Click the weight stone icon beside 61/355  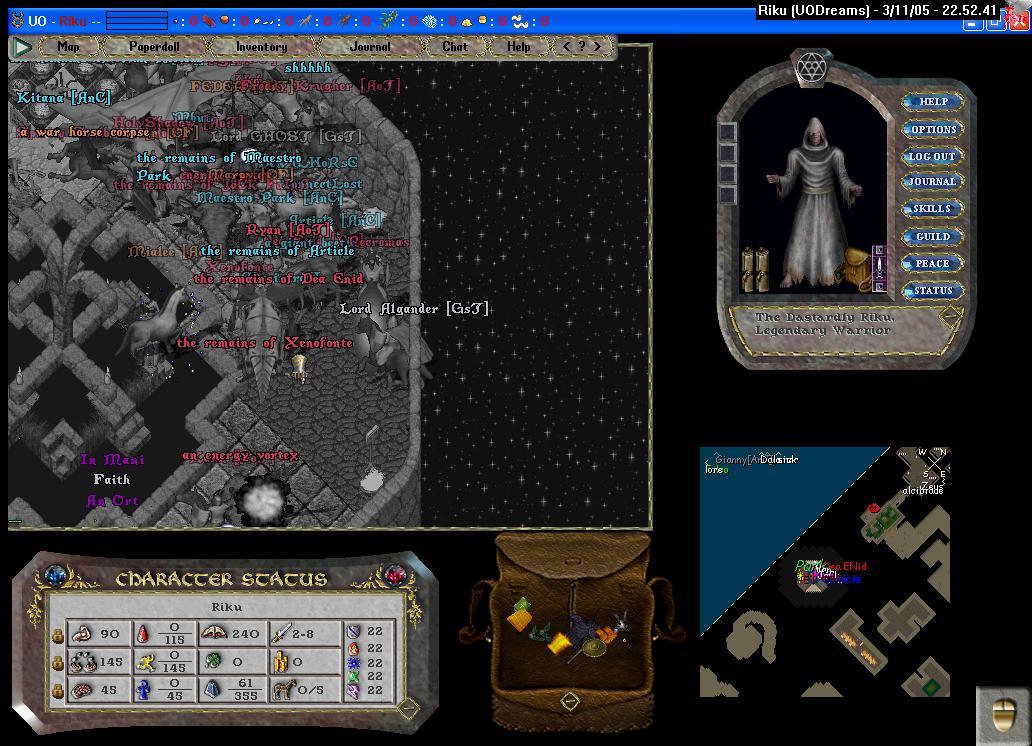pos(213,689)
